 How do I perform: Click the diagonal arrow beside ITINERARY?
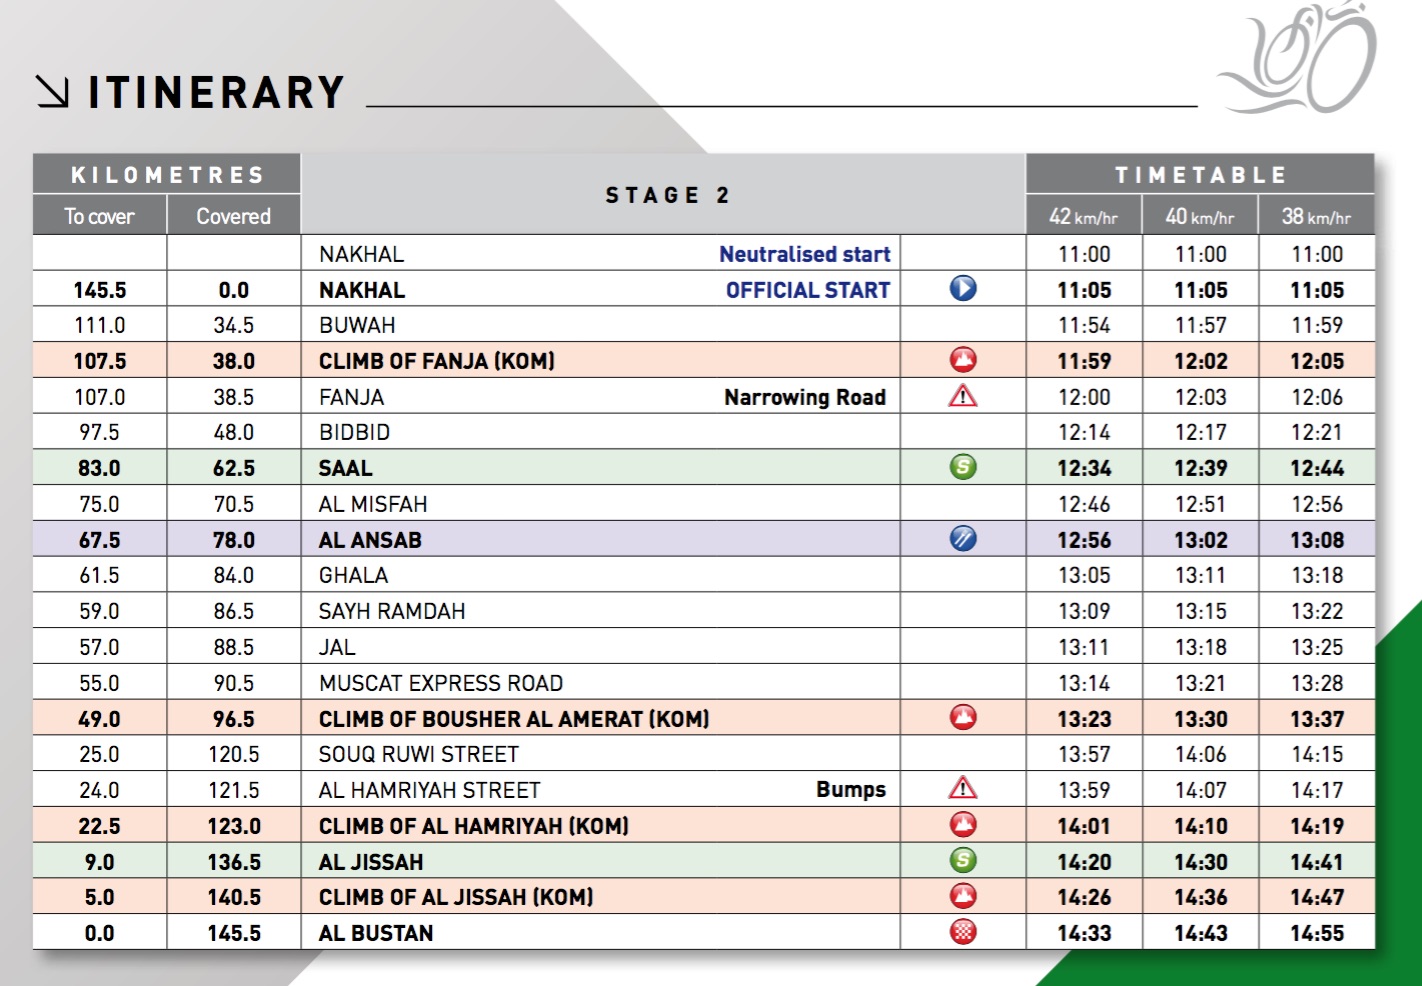[52, 92]
